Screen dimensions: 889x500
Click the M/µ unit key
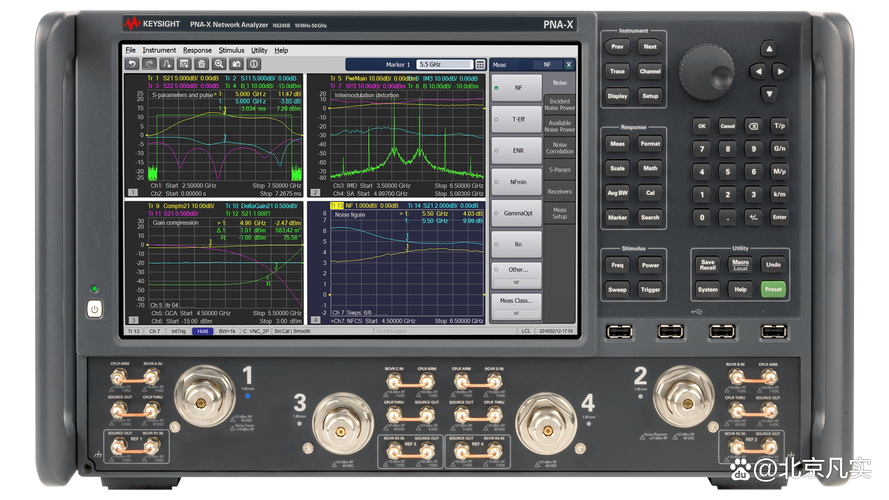point(780,171)
